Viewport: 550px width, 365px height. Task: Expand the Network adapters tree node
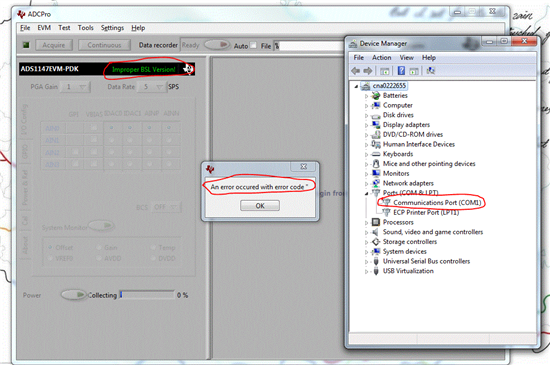pyautogui.click(x=366, y=184)
